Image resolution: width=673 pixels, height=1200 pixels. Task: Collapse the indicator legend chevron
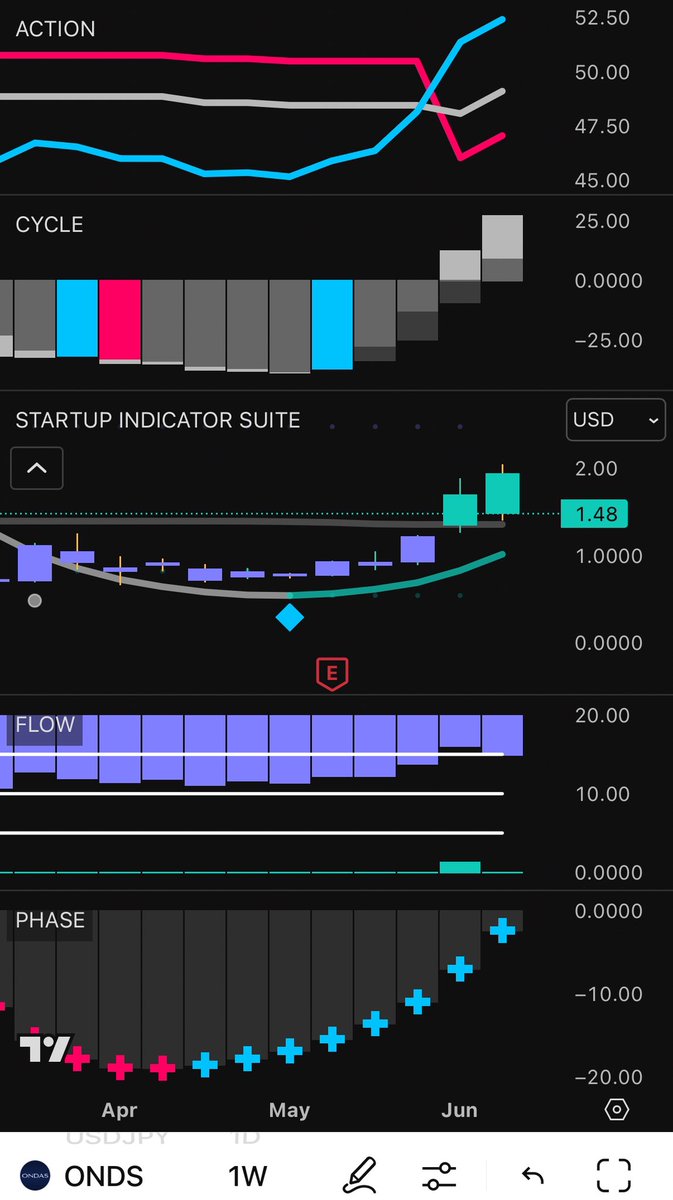tap(37, 467)
